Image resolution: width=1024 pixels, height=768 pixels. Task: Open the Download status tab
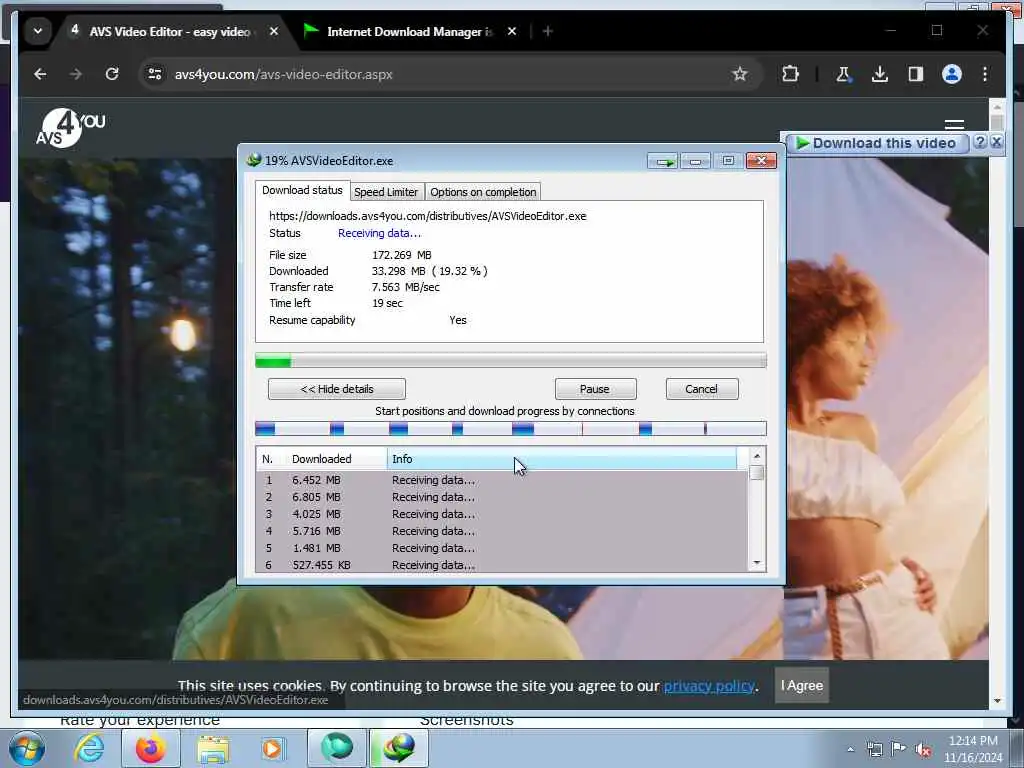302,190
